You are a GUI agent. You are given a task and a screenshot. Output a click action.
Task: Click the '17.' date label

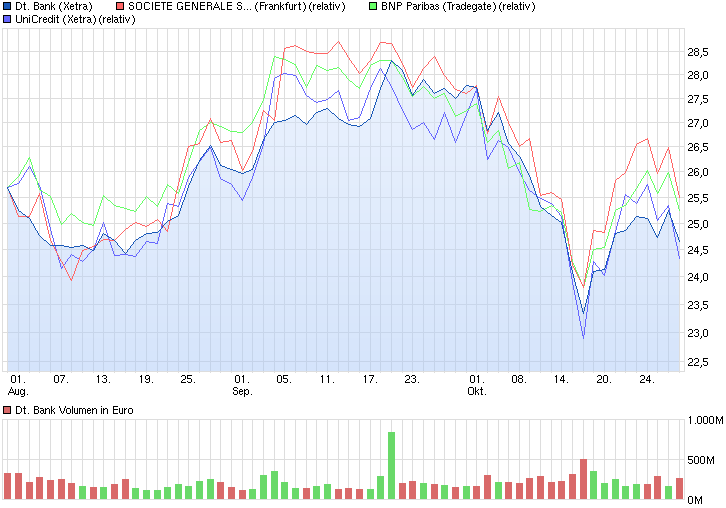[x=369, y=380]
